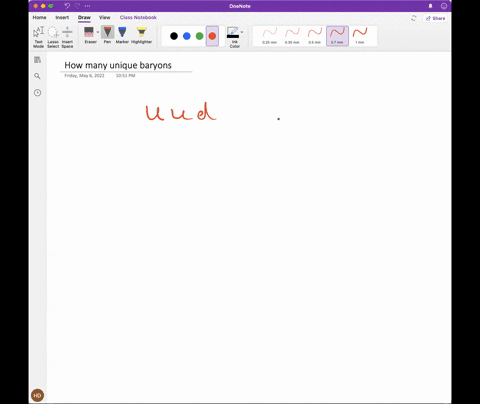Screen dimensions: 480x404
Task: Open the Class Notebook tab
Action: 138,17
